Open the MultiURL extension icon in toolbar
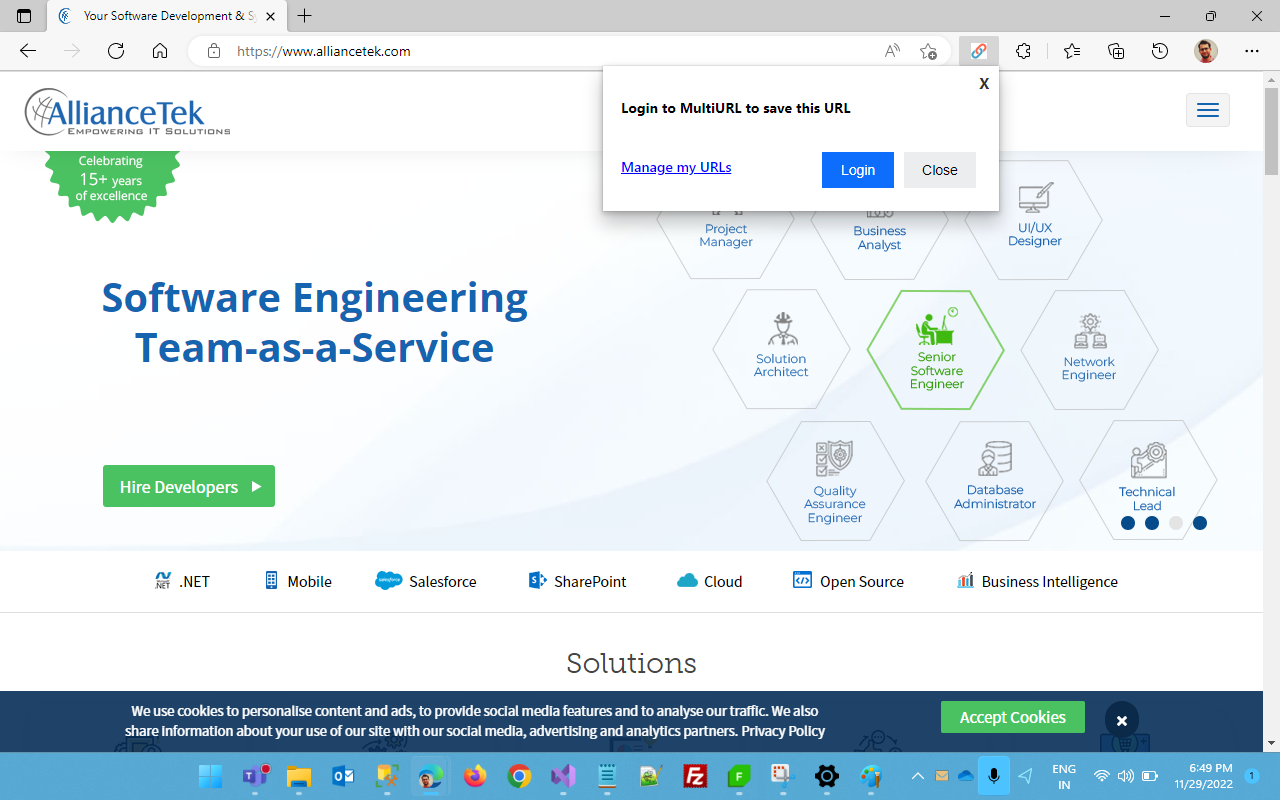Viewport: 1280px width, 800px height. (x=978, y=50)
